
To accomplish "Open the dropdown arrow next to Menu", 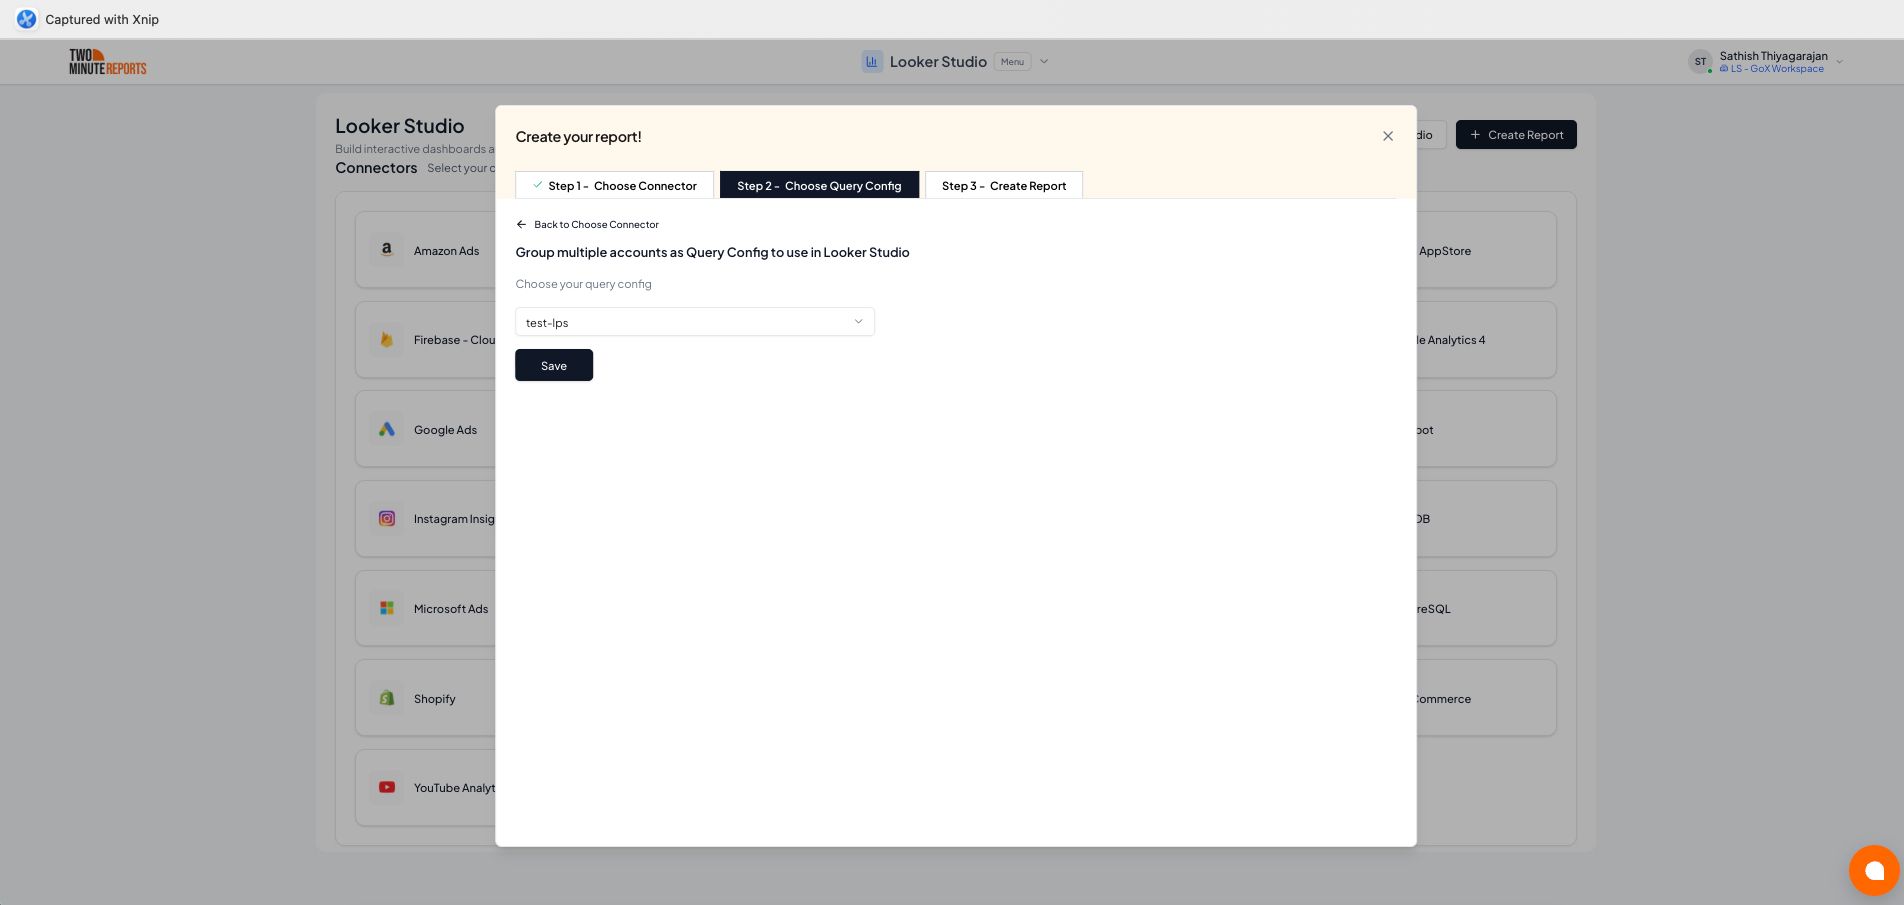I will click(1044, 61).
